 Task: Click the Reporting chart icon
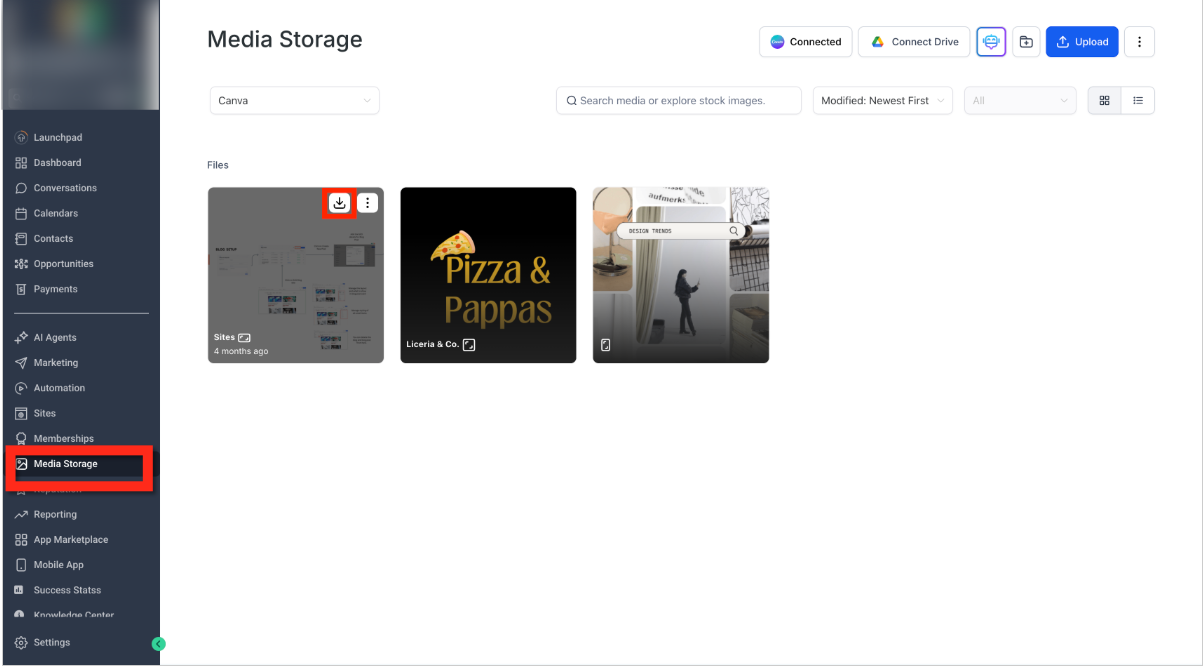click(x=21, y=515)
